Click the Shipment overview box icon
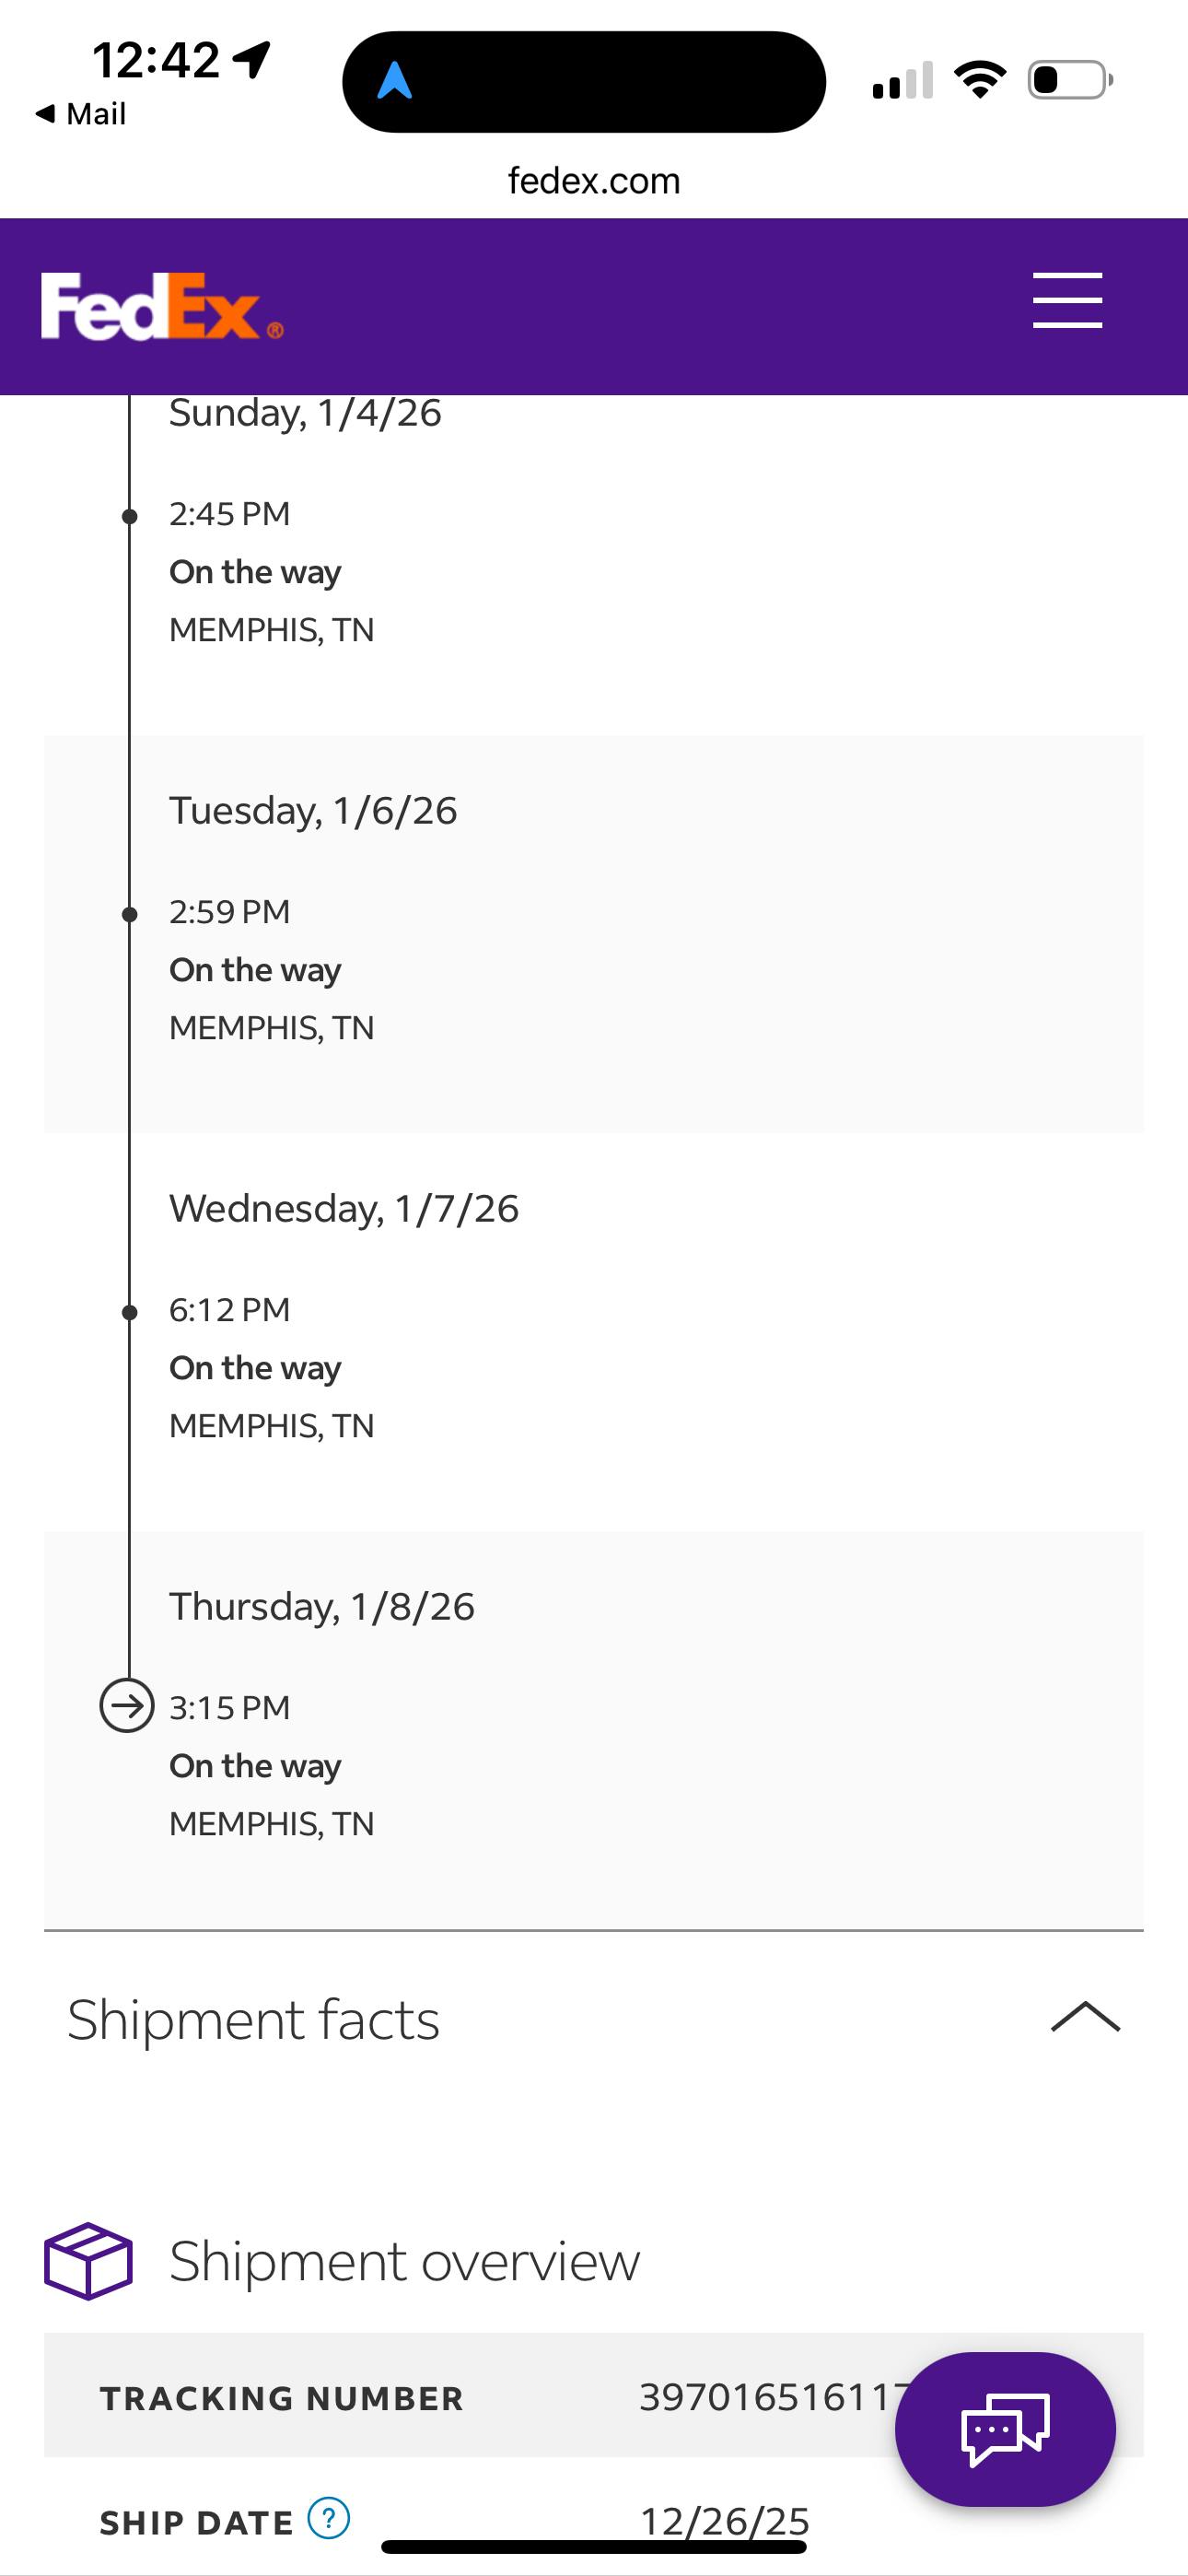The width and height of the screenshot is (1188, 2576). tap(88, 2260)
